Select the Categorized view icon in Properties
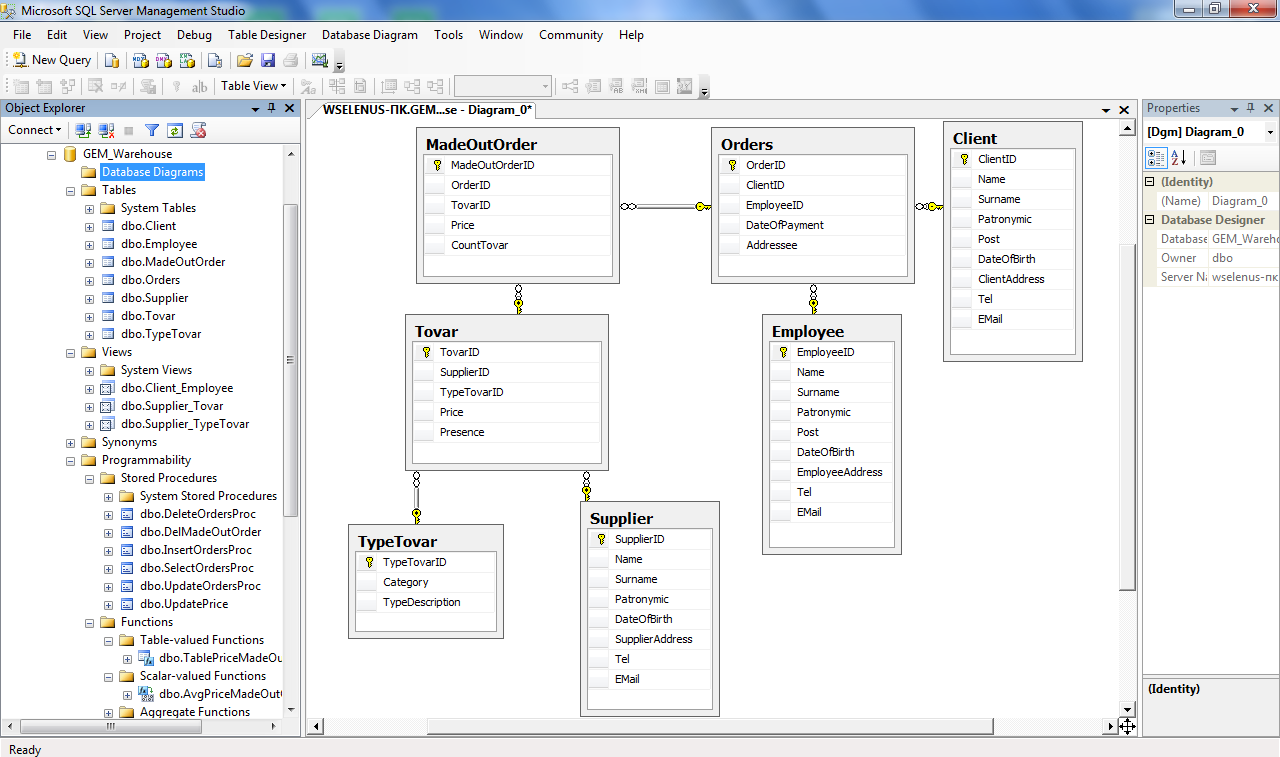Screen dimensions: 1280x757 1155,157
